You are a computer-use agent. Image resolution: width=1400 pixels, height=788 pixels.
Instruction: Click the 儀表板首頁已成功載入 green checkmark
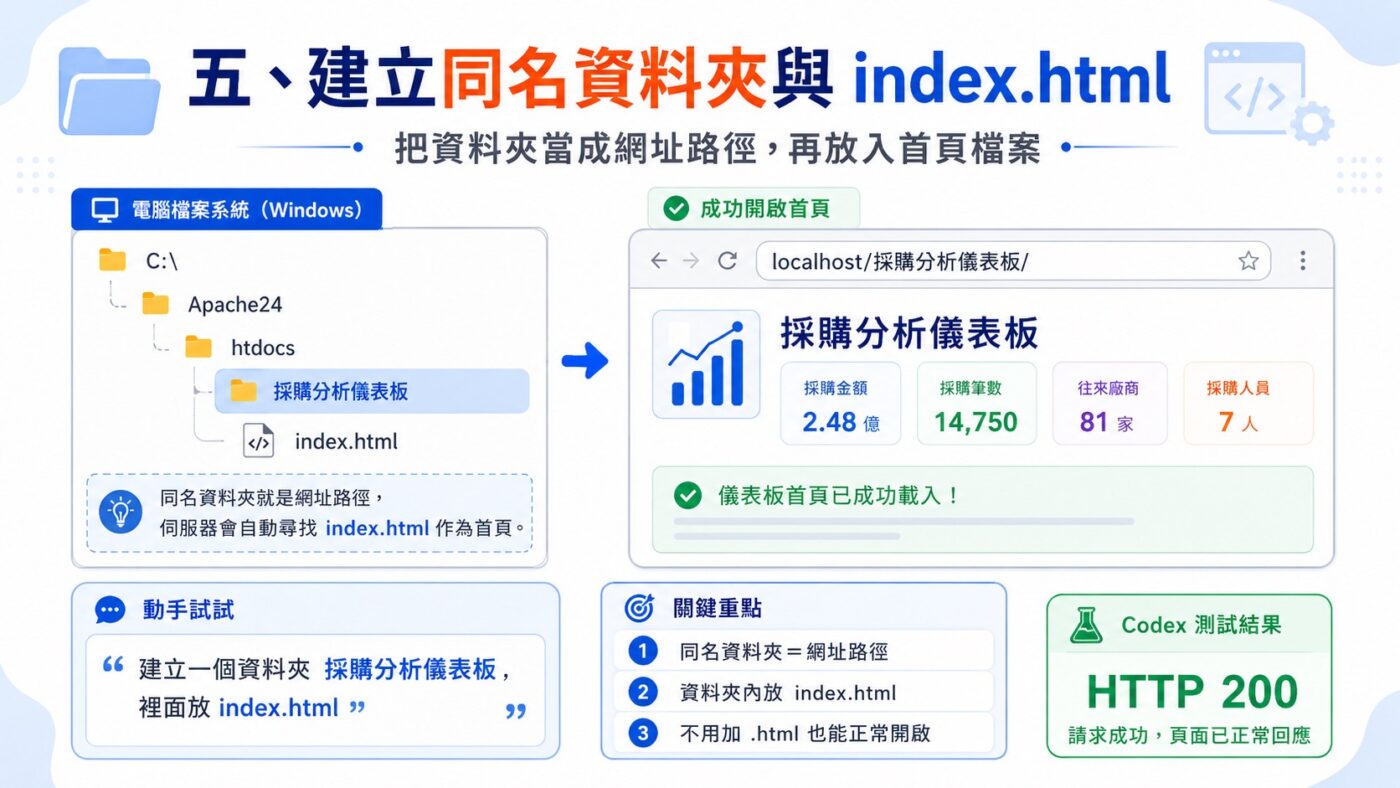pos(687,495)
